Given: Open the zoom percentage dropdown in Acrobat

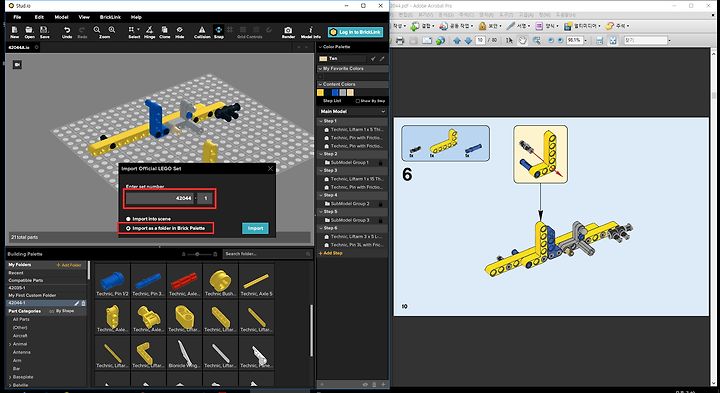Looking at the screenshot, I should [585, 40].
